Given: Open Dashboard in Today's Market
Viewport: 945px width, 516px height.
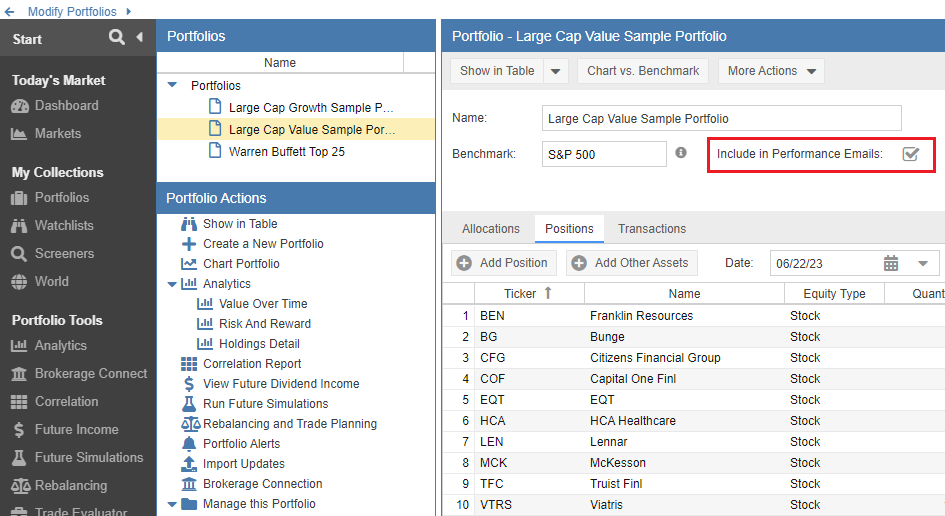Looking at the screenshot, I should (x=55, y=106).
